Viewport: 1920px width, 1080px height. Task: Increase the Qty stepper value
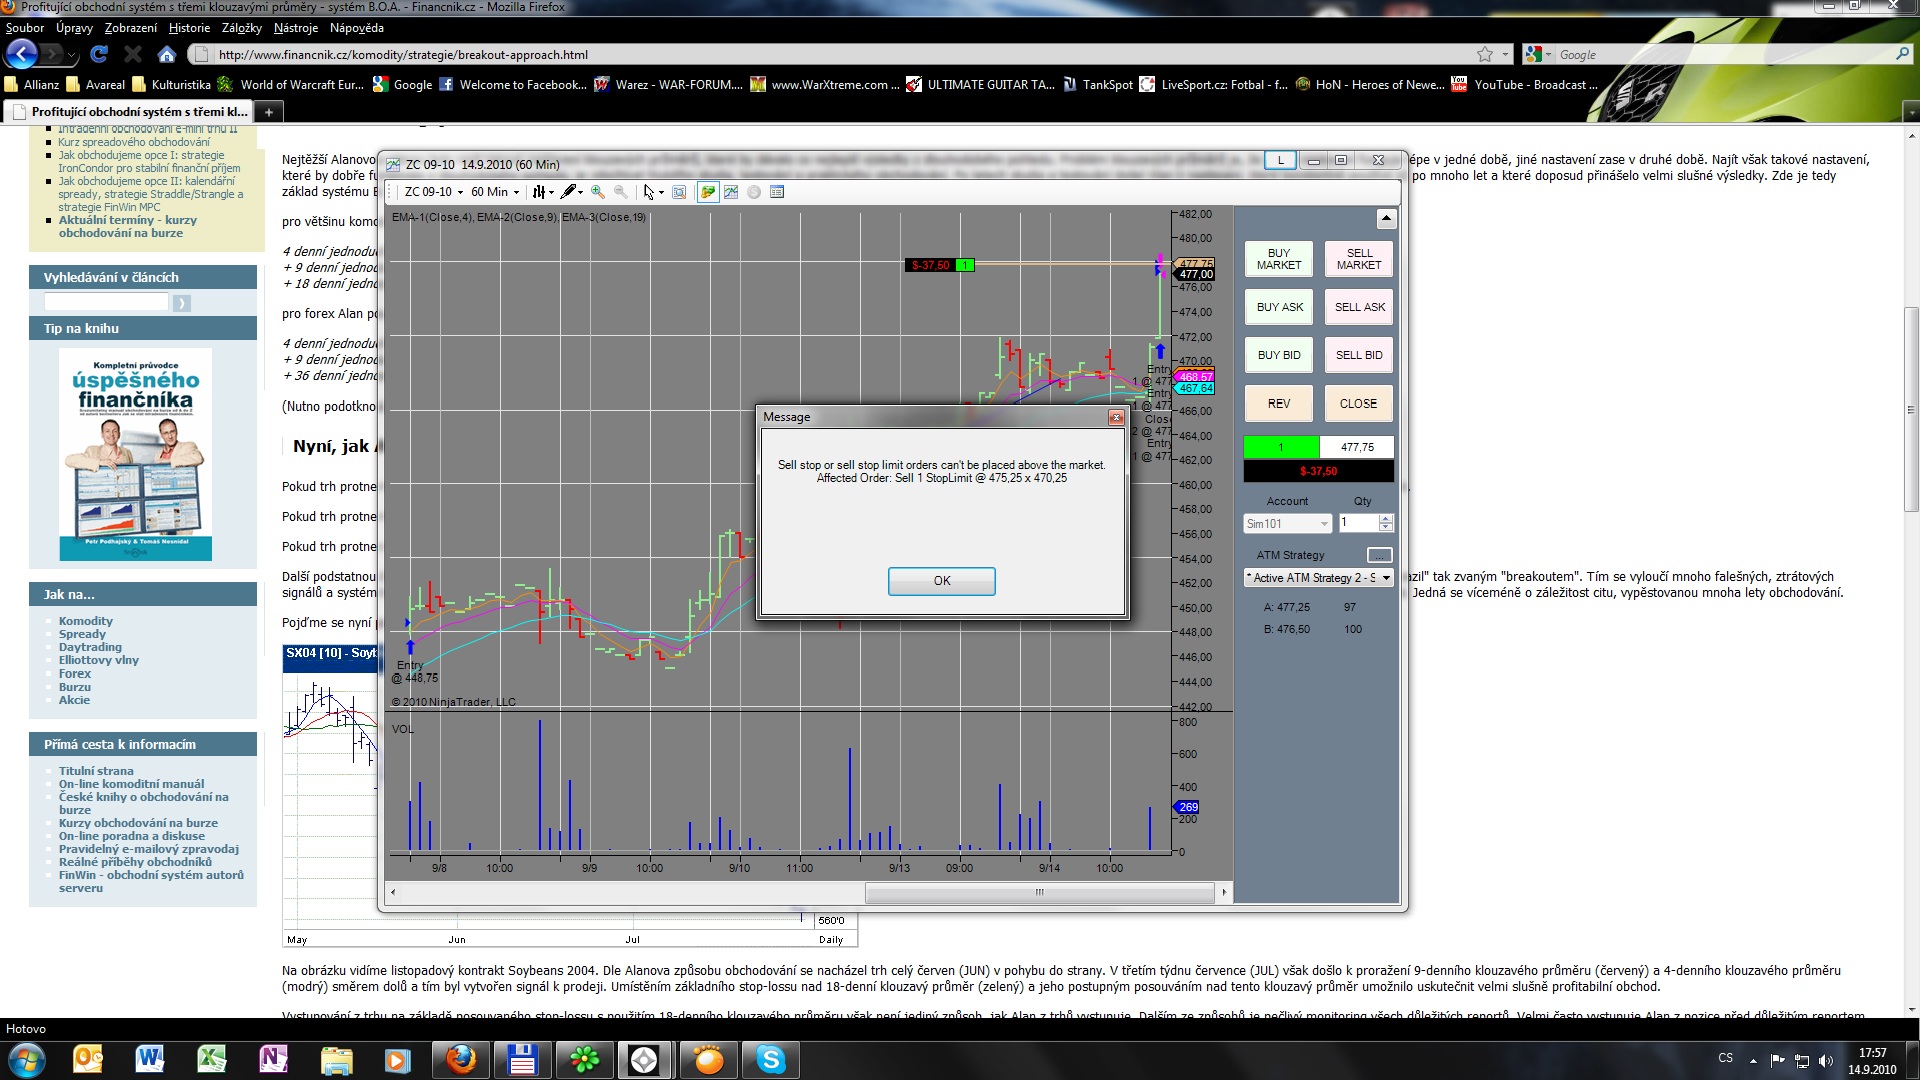[x=1385, y=518]
